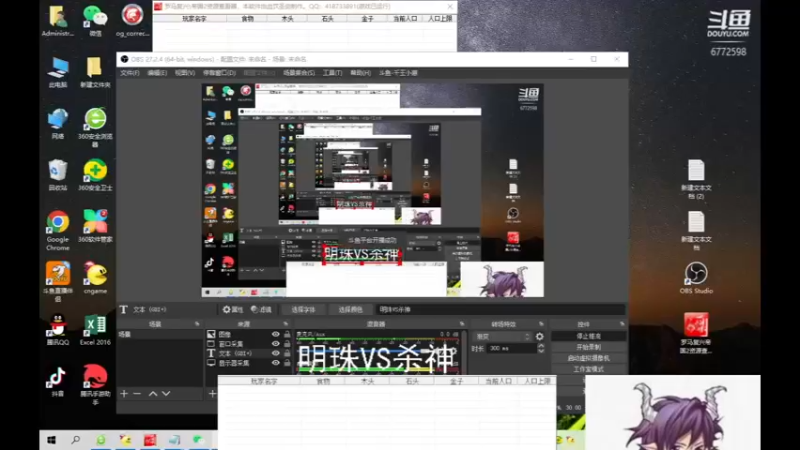Open the 新建文件夹 folder on desktop
The image size is (800, 450).
pyautogui.click(x=95, y=72)
